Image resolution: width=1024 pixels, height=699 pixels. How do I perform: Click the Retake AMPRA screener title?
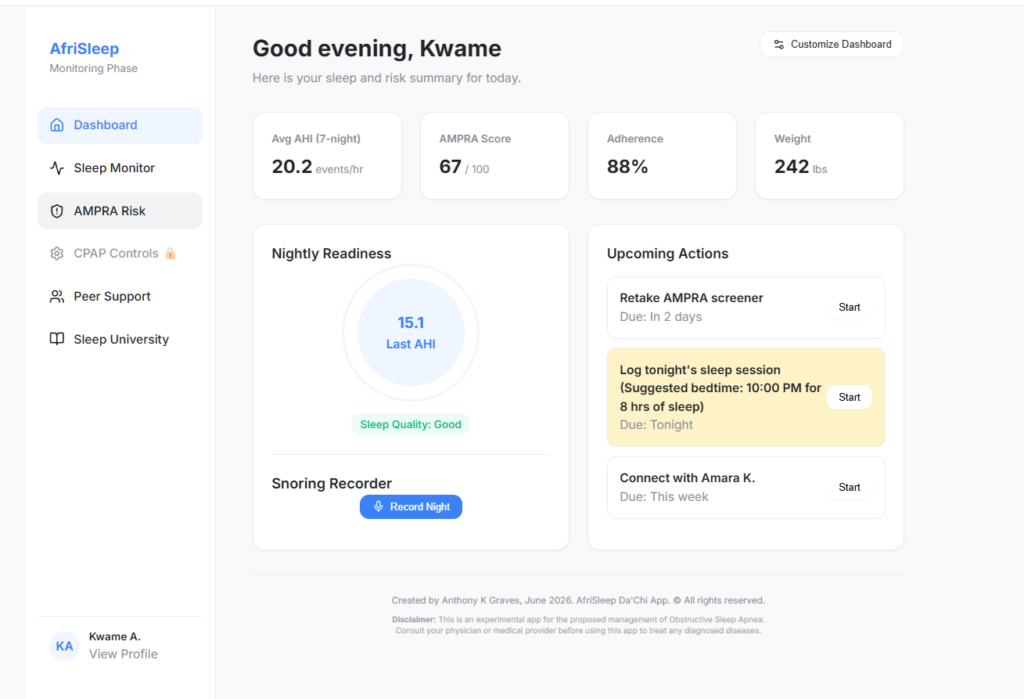click(x=691, y=298)
